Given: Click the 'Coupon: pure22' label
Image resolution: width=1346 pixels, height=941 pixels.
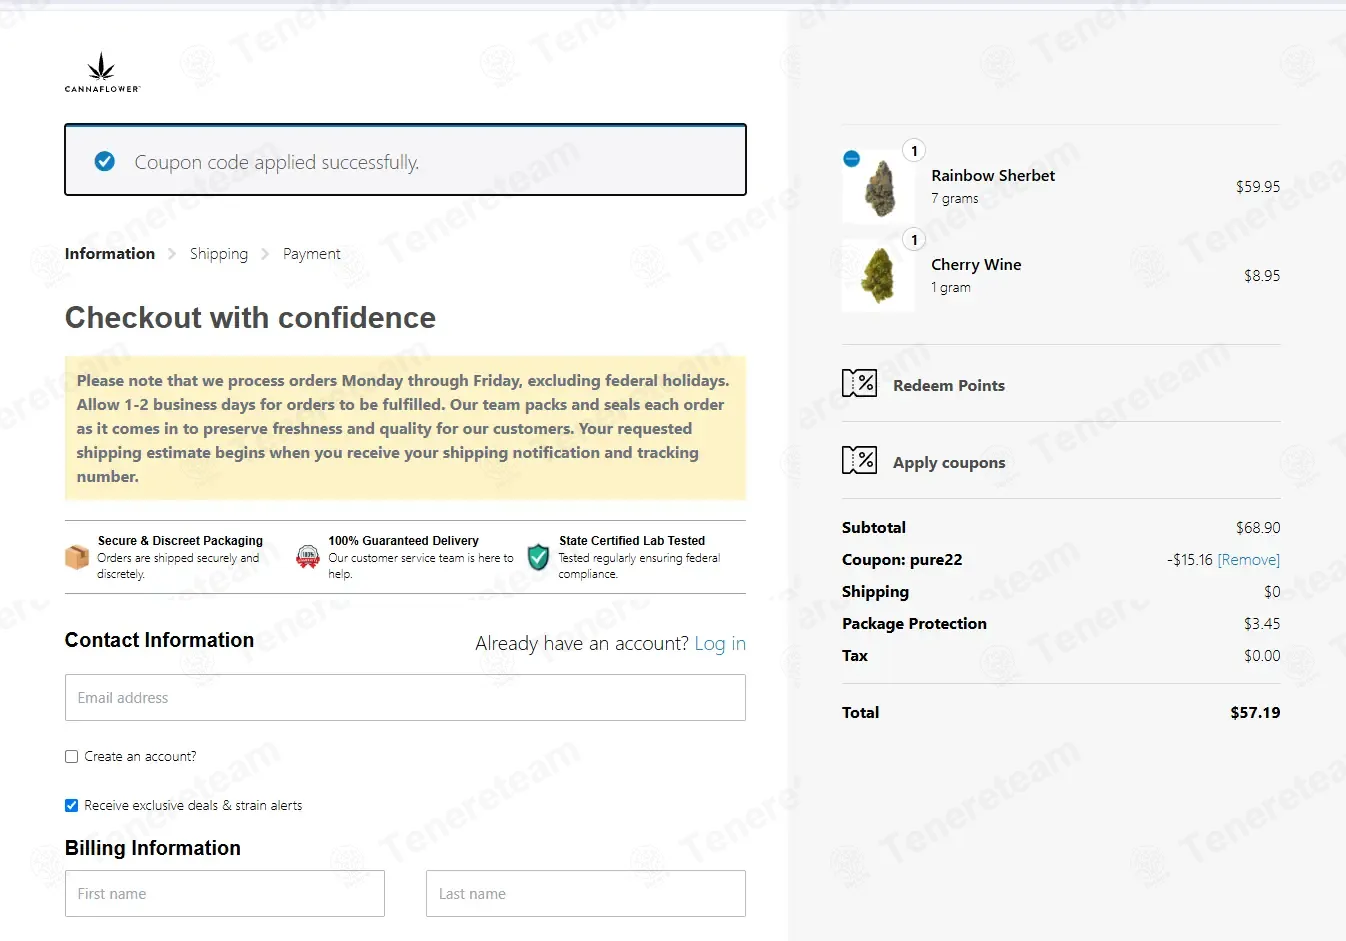Looking at the screenshot, I should pos(902,560).
